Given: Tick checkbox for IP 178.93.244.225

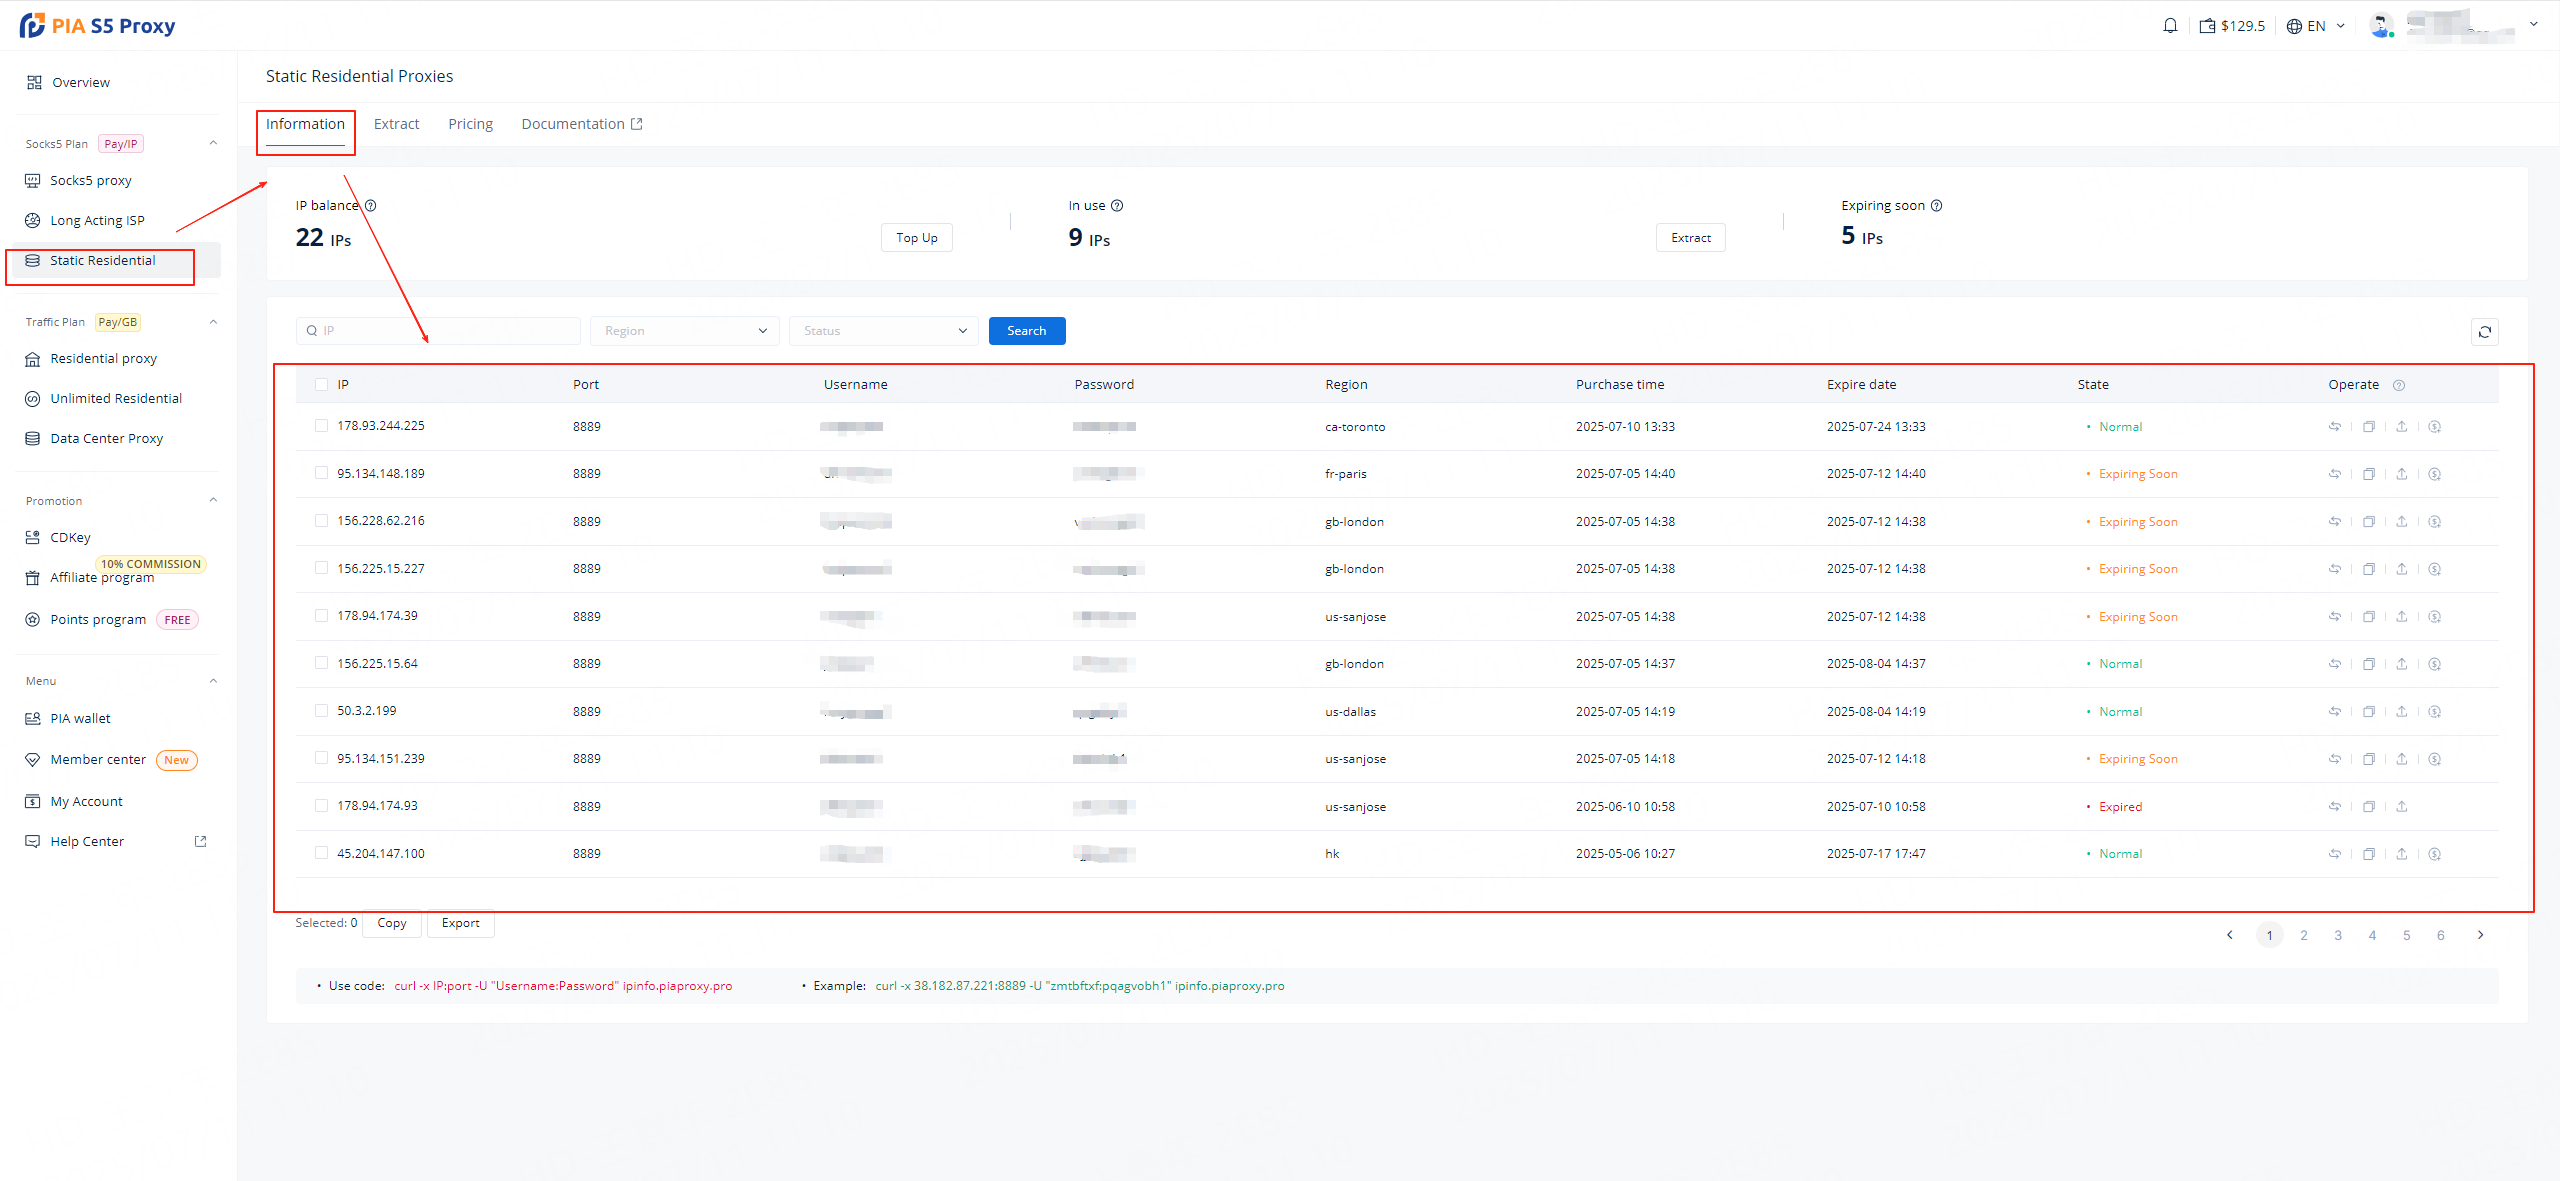Looking at the screenshot, I should (x=321, y=426).
